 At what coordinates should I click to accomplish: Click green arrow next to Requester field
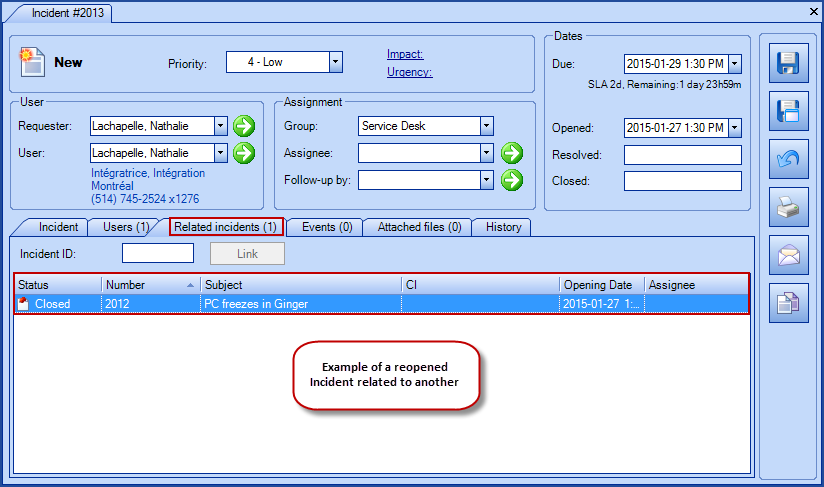click(x=244, y=126)
